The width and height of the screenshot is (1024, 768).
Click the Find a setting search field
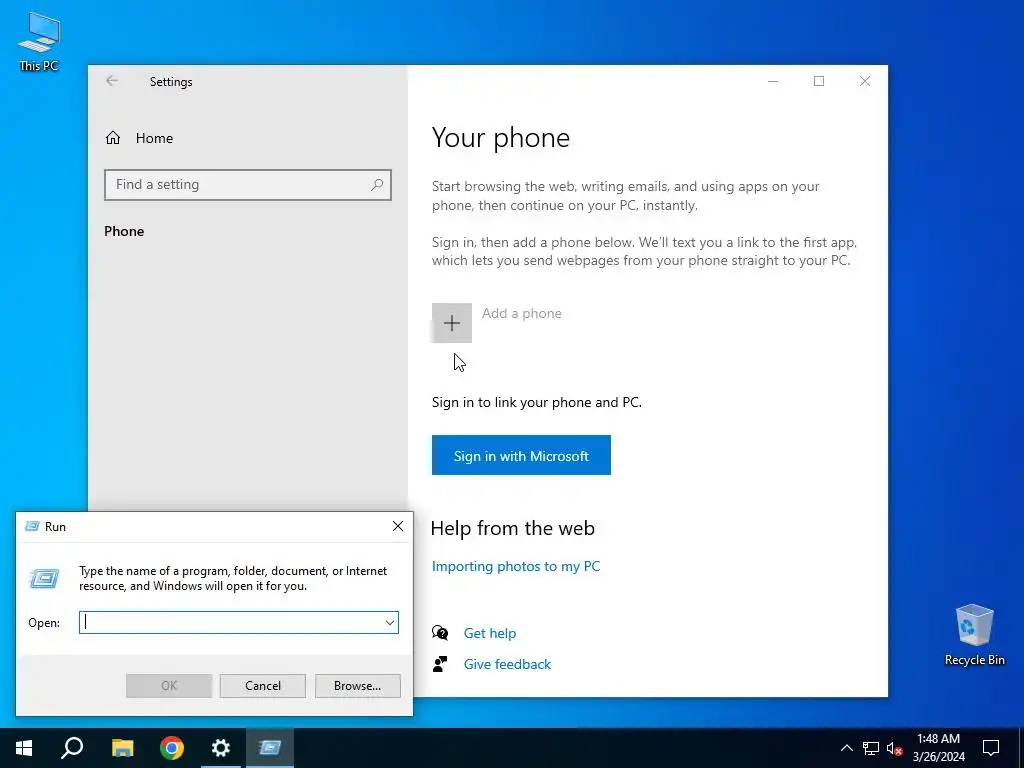(248, 185)
